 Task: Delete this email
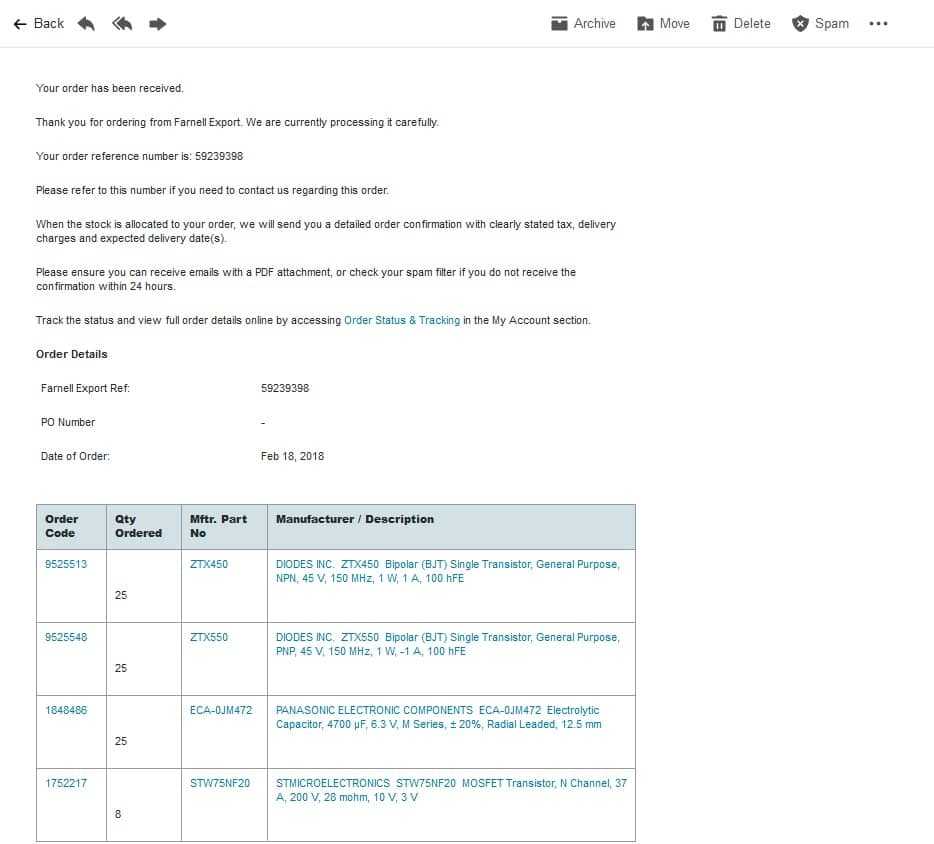coord(742,24)
